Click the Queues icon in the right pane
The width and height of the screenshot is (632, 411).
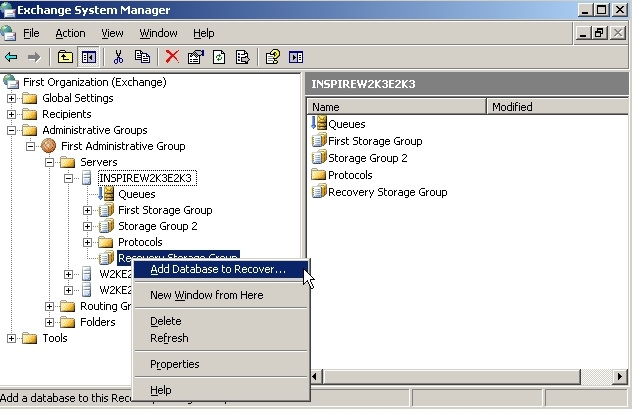pos(319,123)
